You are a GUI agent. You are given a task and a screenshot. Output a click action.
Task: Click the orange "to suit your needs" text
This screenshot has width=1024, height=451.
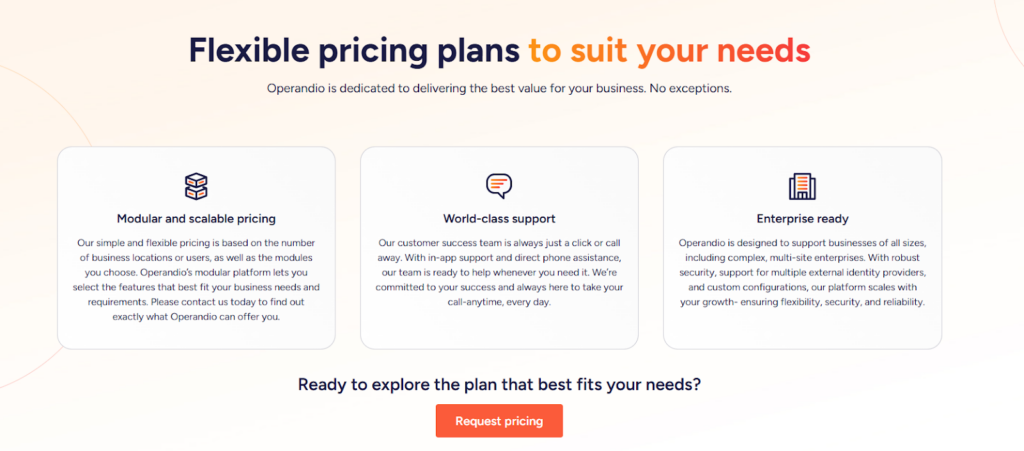(669, 49)
